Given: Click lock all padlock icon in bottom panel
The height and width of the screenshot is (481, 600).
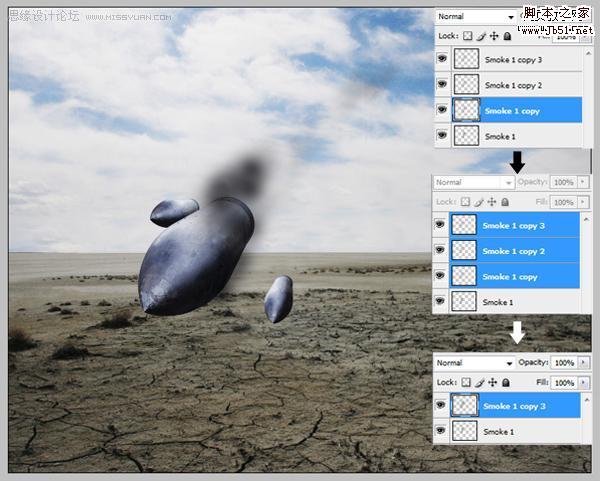Looking at the screenshot, I should 506,383.
